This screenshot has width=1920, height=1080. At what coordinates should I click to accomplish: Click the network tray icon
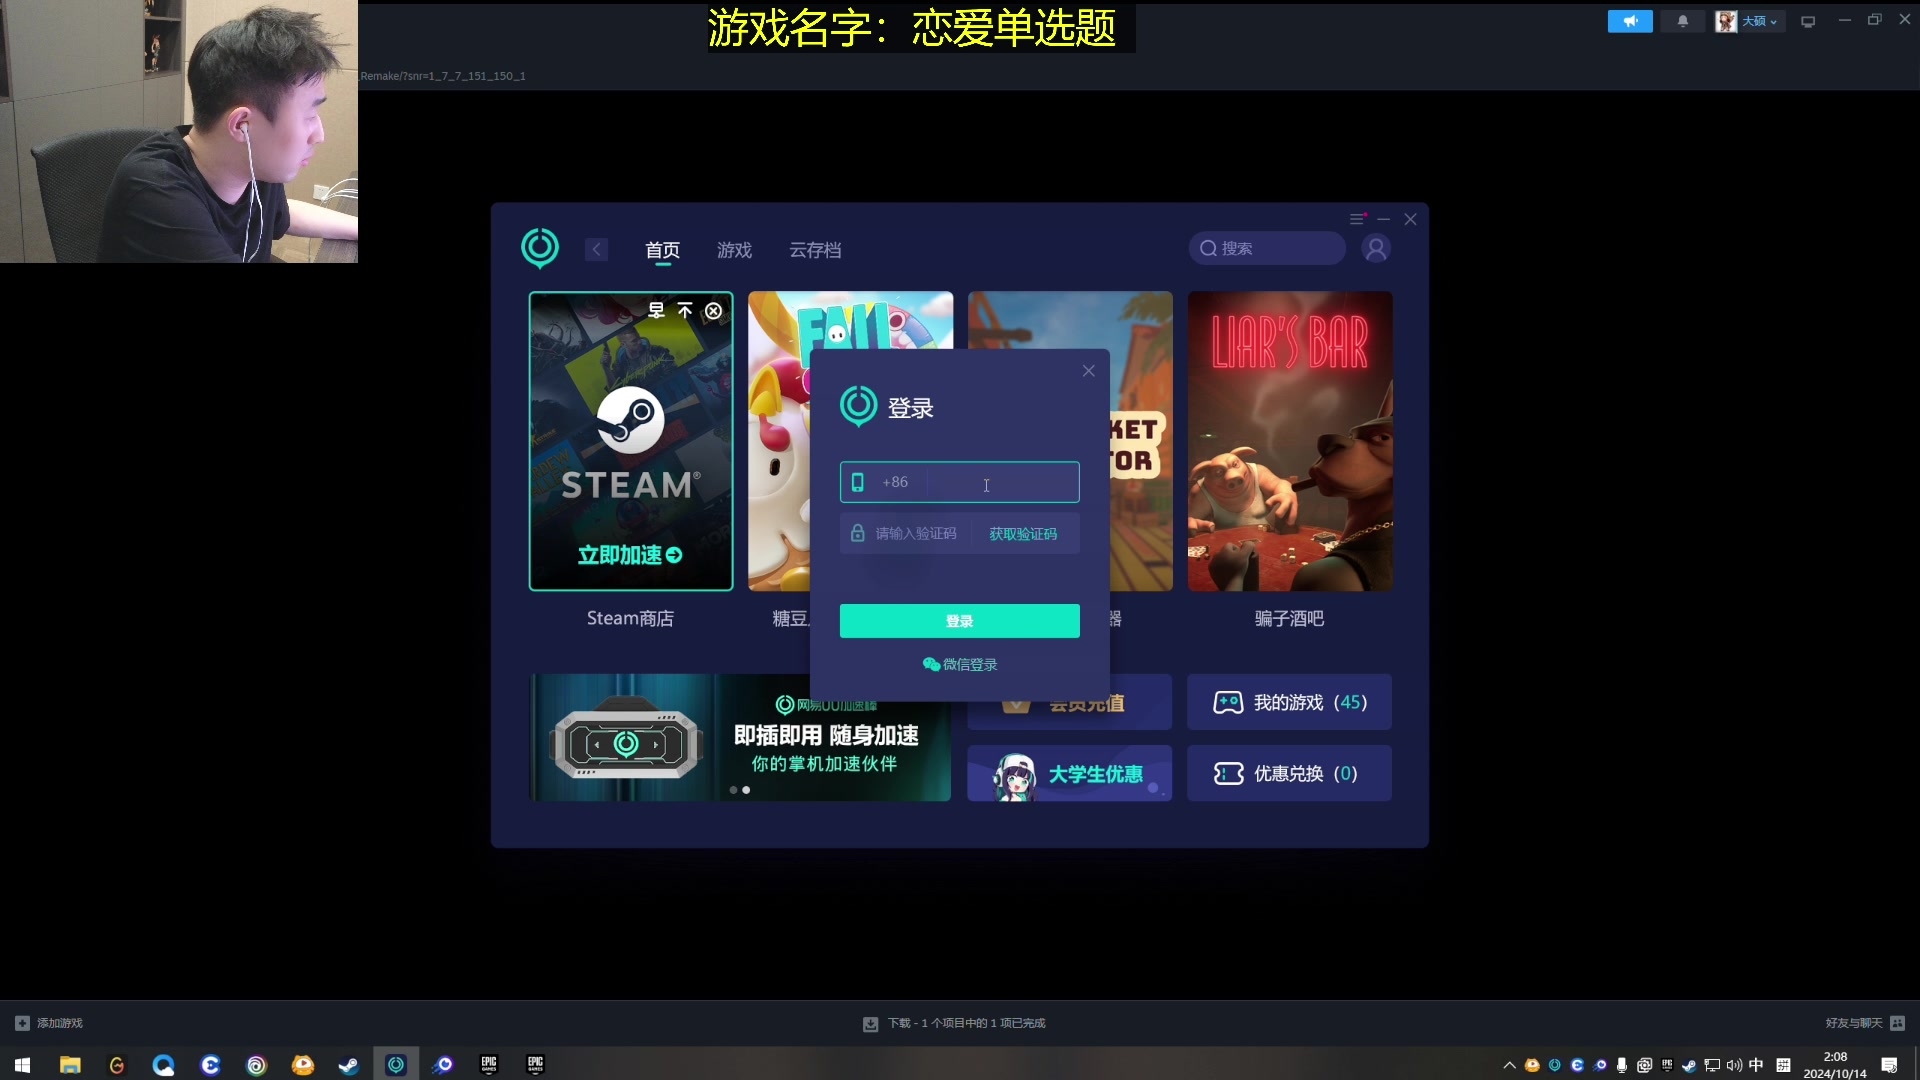point(1712,1065)
